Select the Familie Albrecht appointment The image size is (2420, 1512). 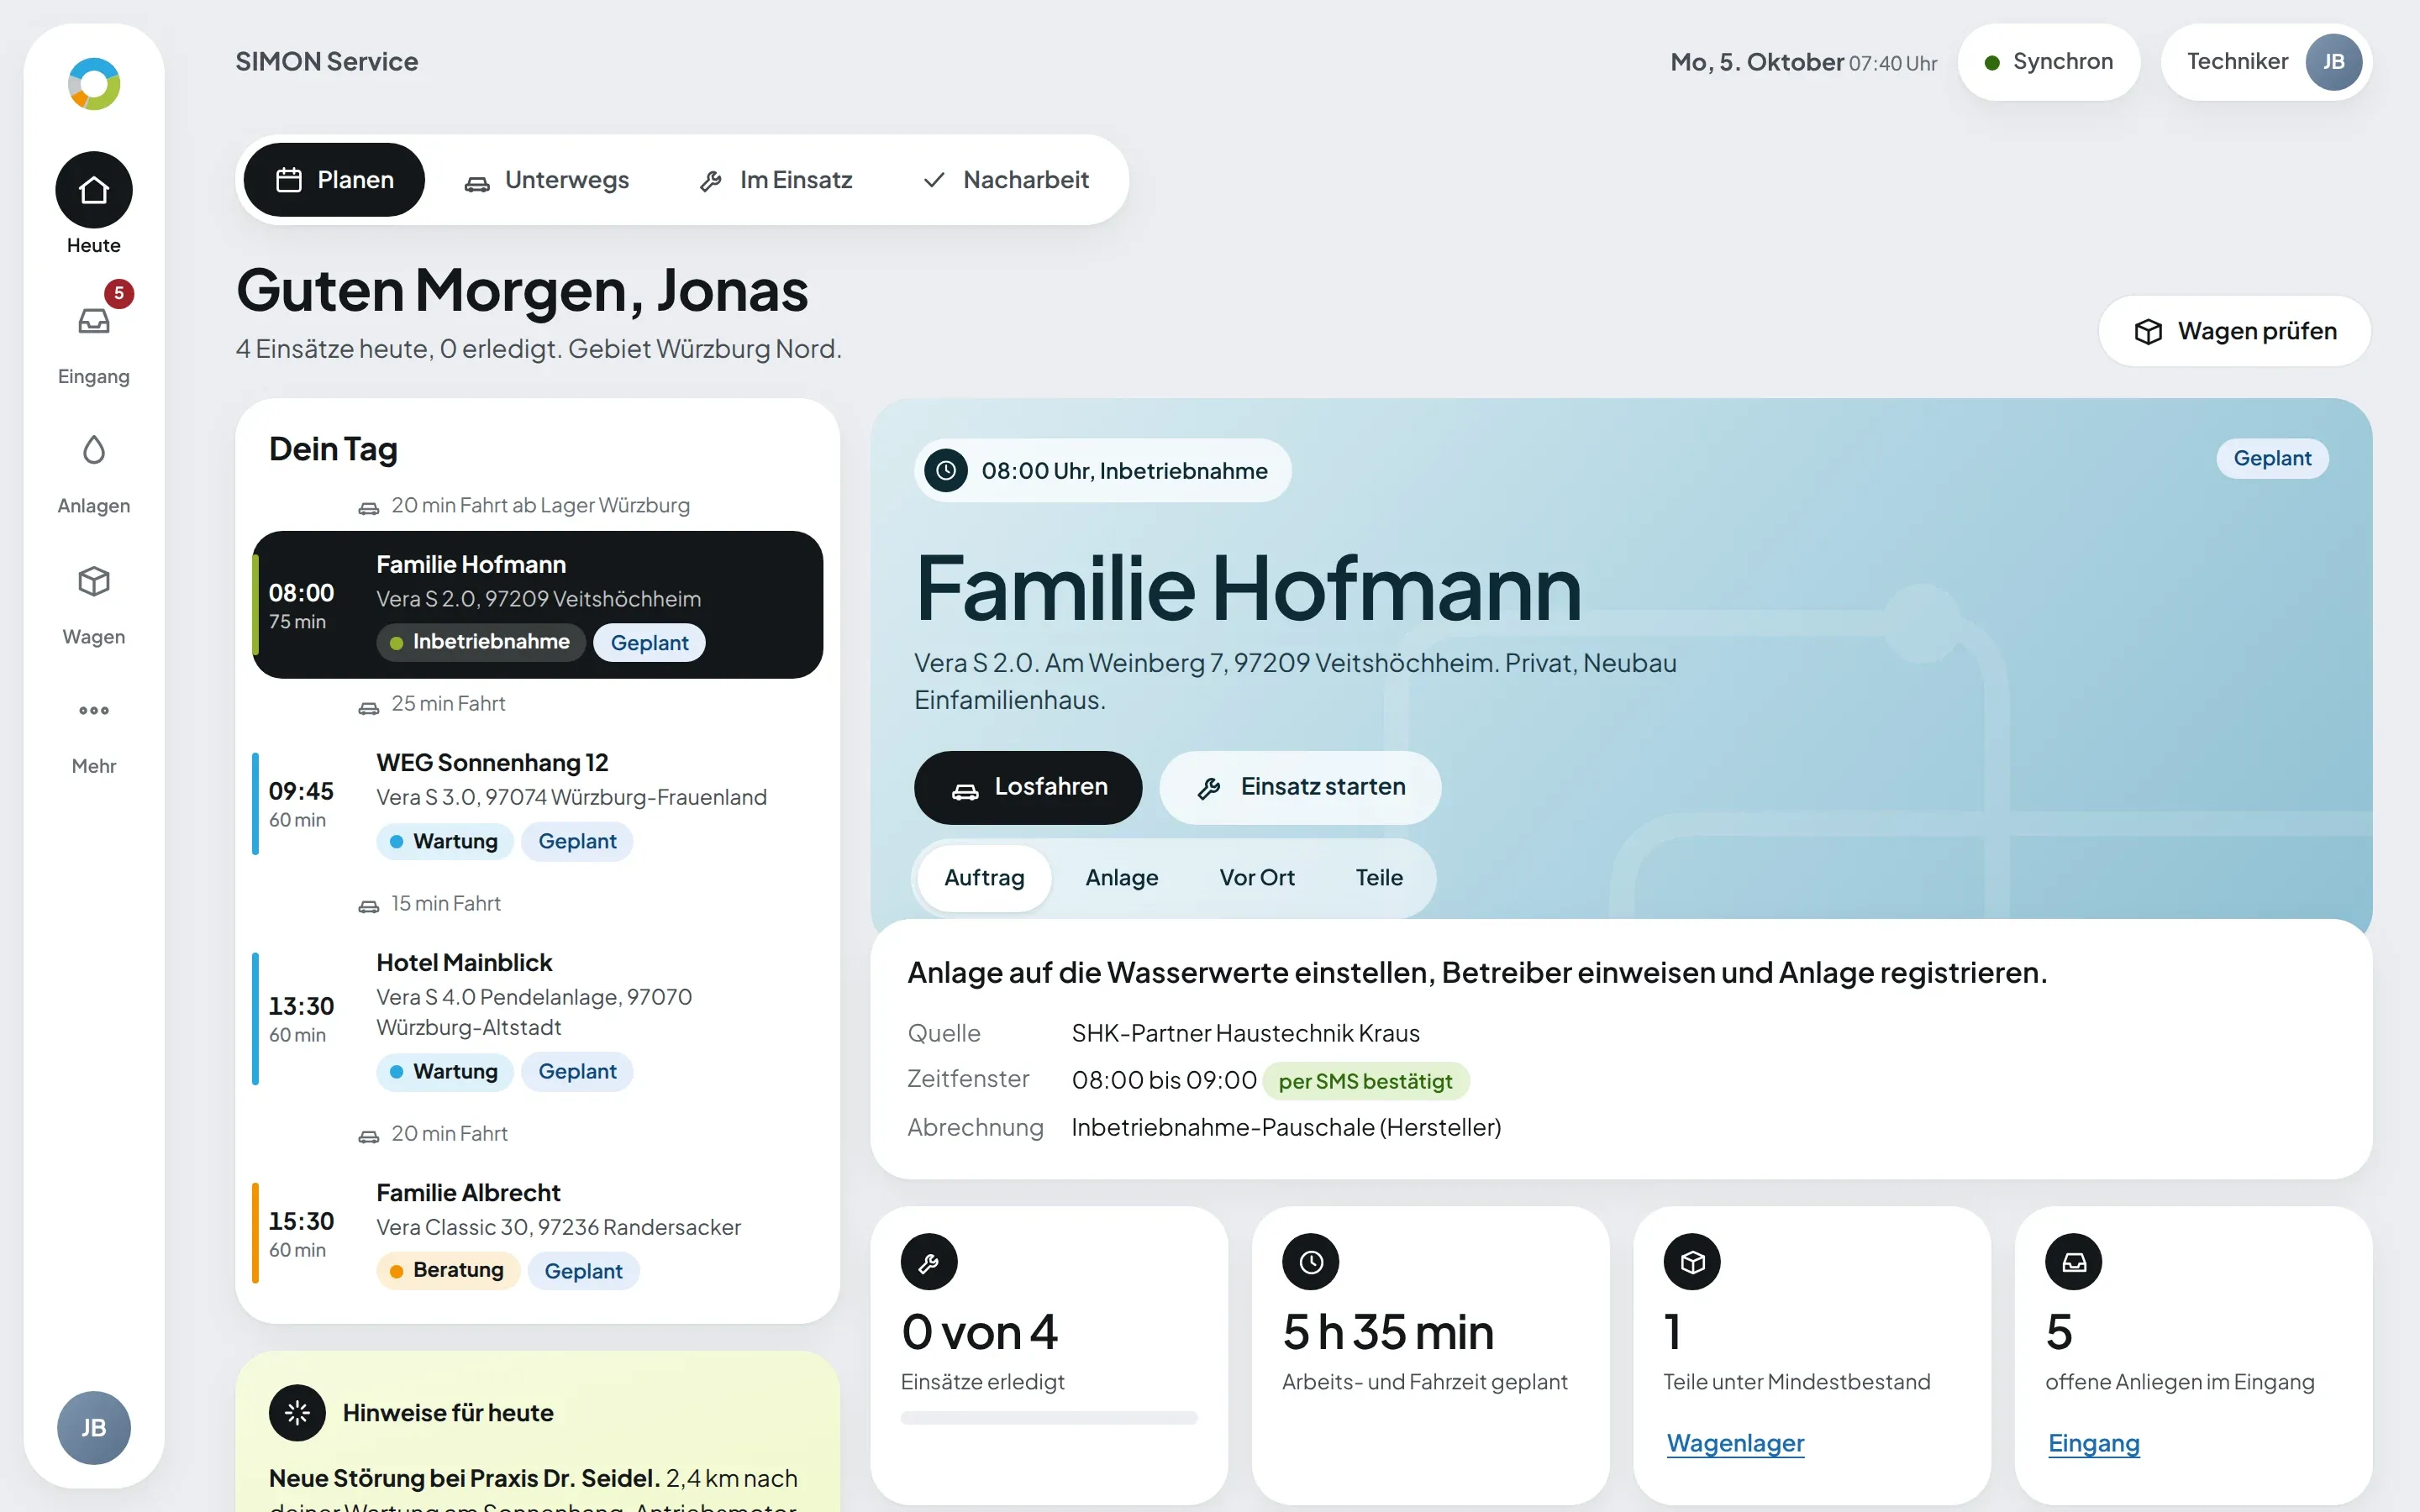tap(537, 1233)
